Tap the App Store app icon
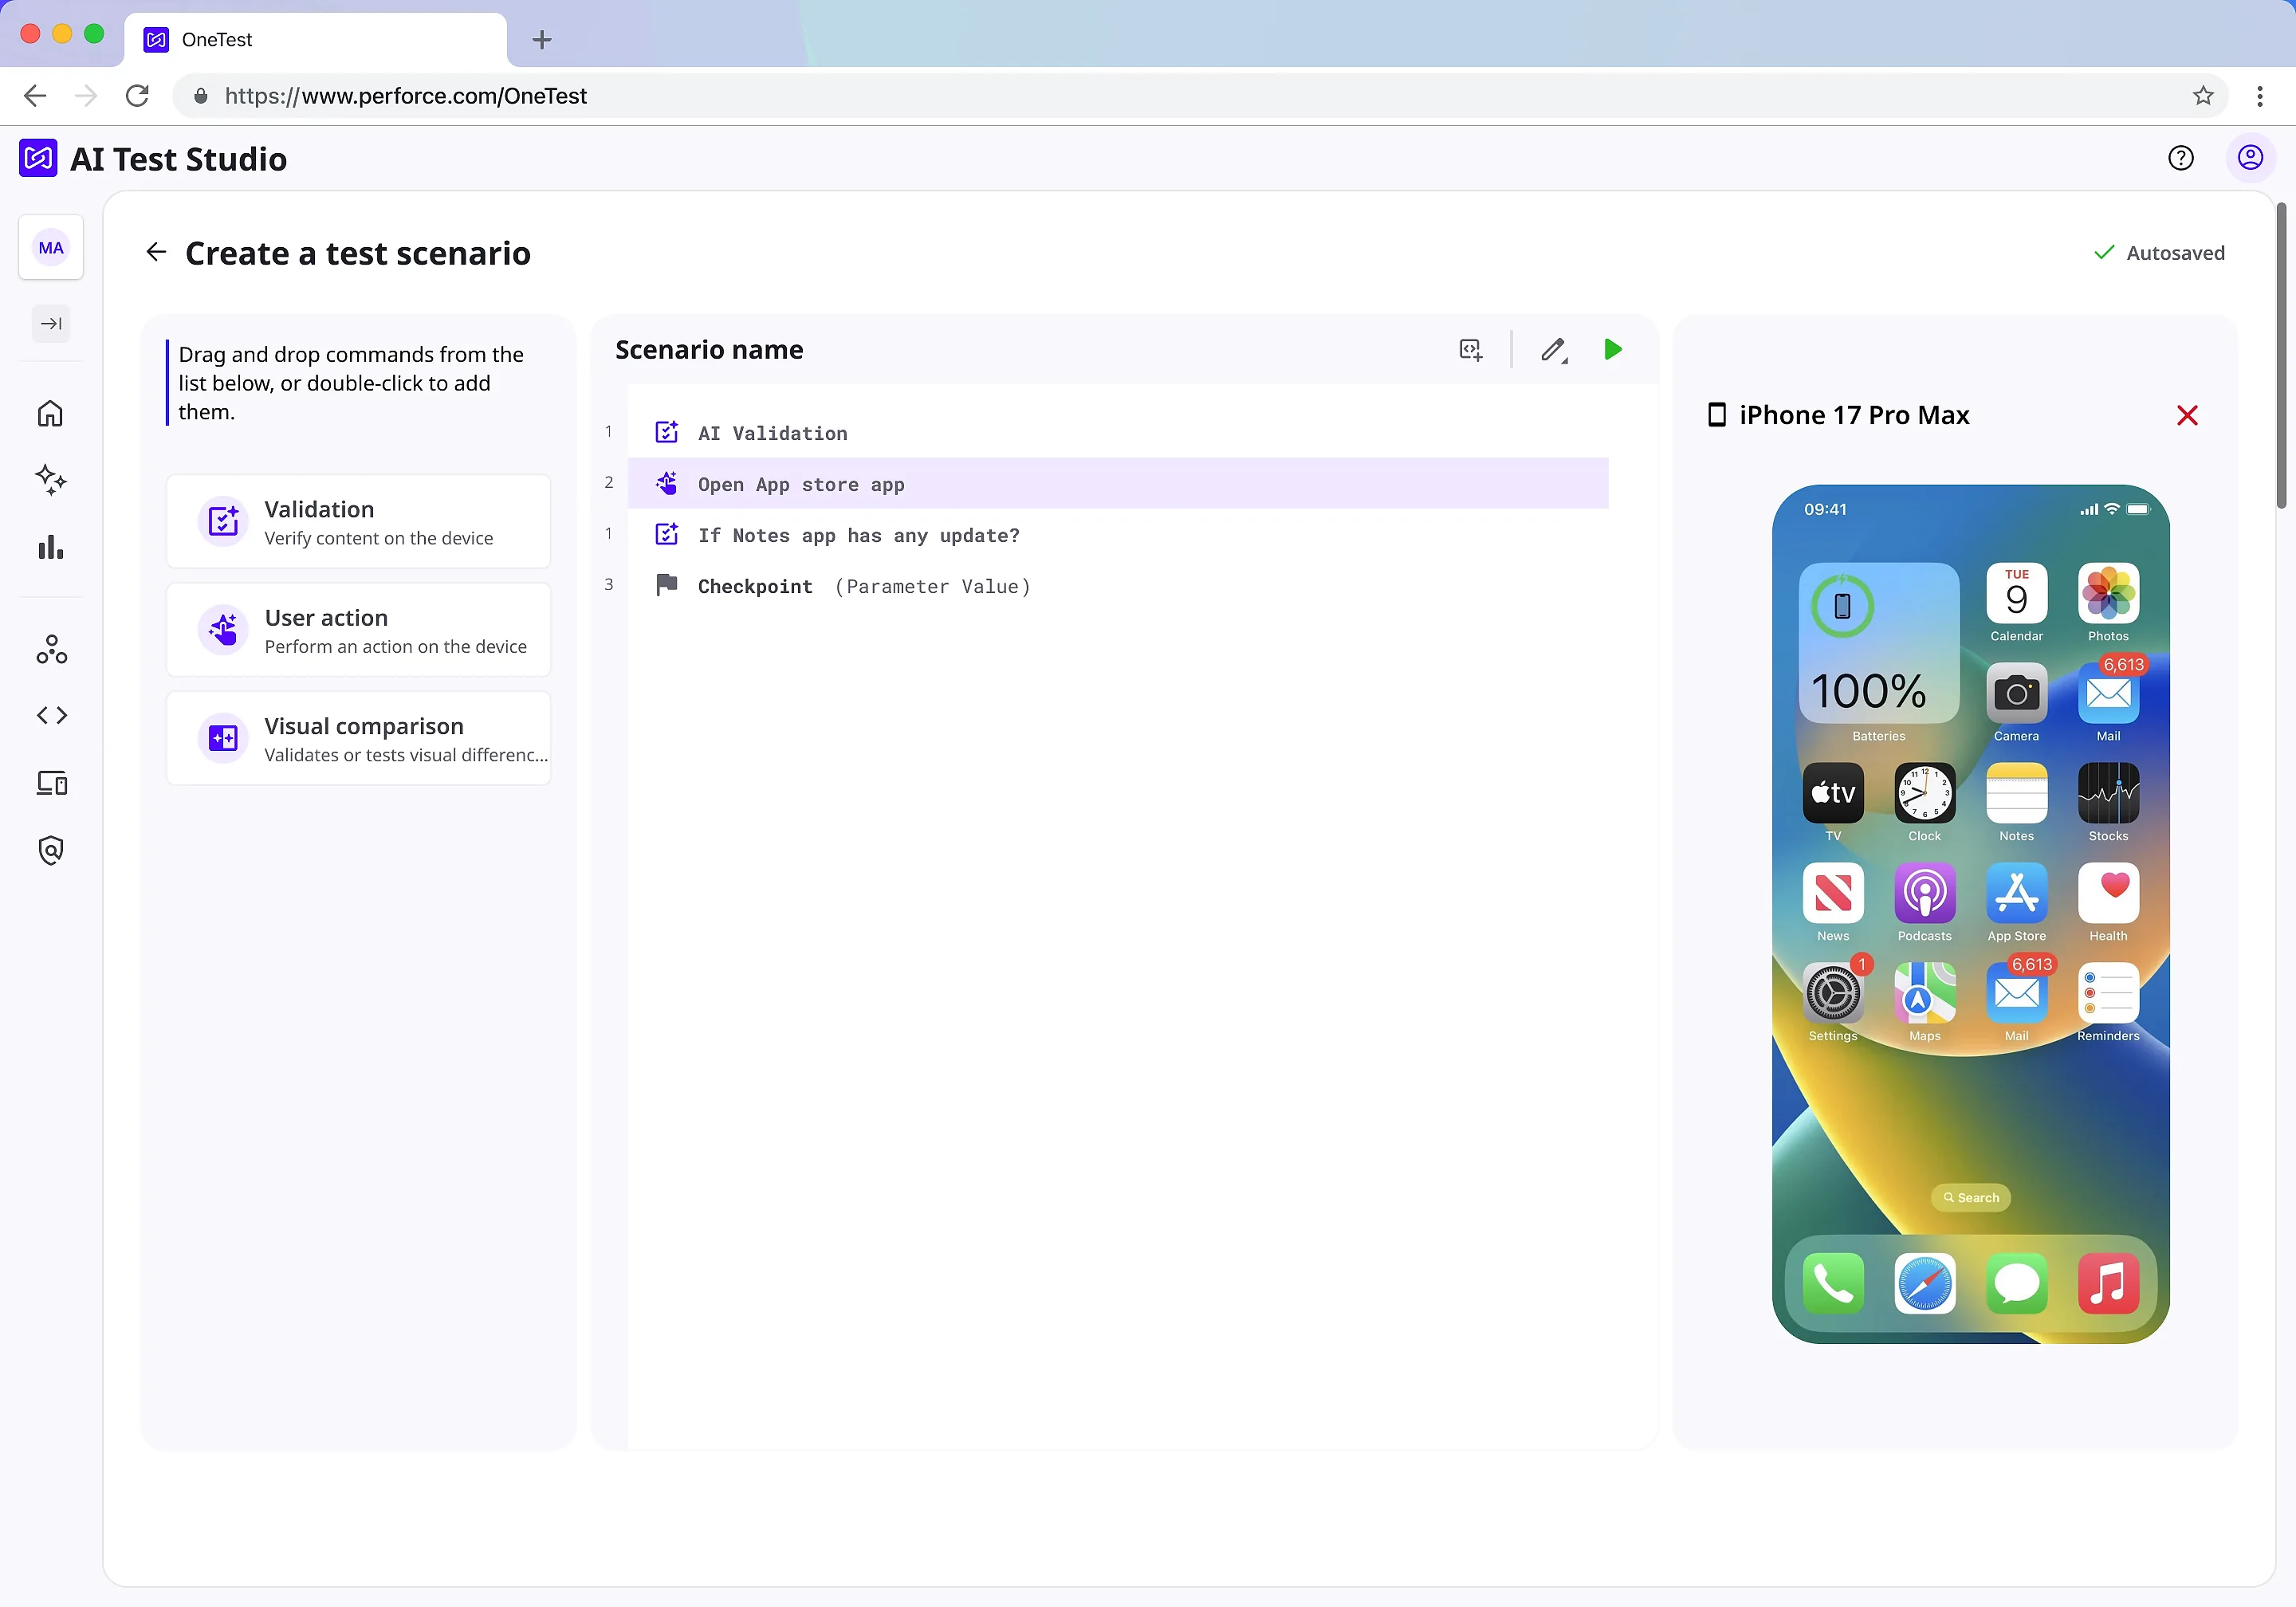The width and height of the screenshot is (2296, 1607). [x=2016, y=893]
